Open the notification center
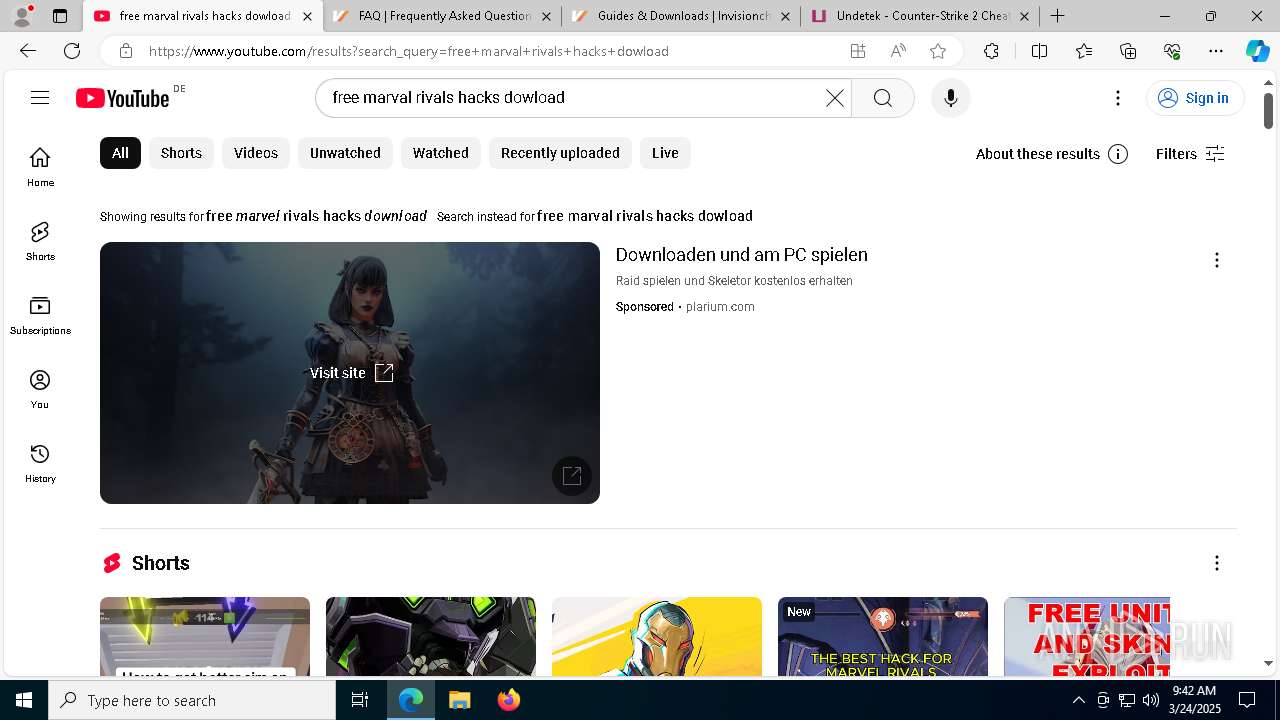The height and width of the screenshot is (720, 1280). click(1247, 700)
